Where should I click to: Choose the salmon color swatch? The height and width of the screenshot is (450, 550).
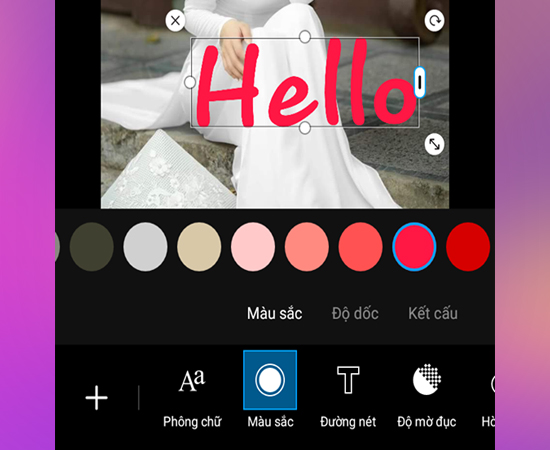307,247
